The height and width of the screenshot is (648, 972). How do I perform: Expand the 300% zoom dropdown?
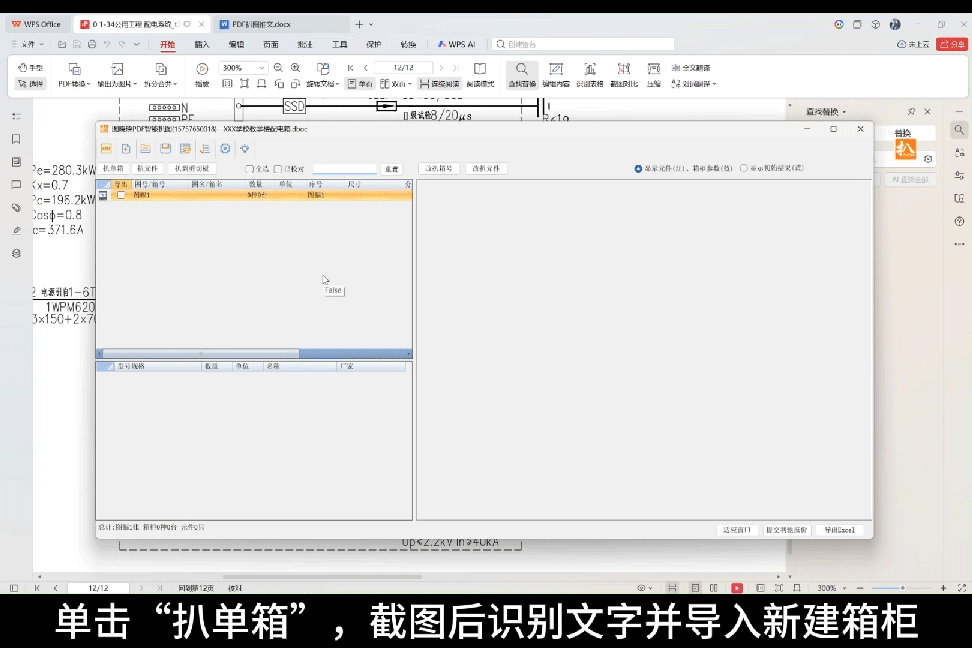tap(262, 68)
